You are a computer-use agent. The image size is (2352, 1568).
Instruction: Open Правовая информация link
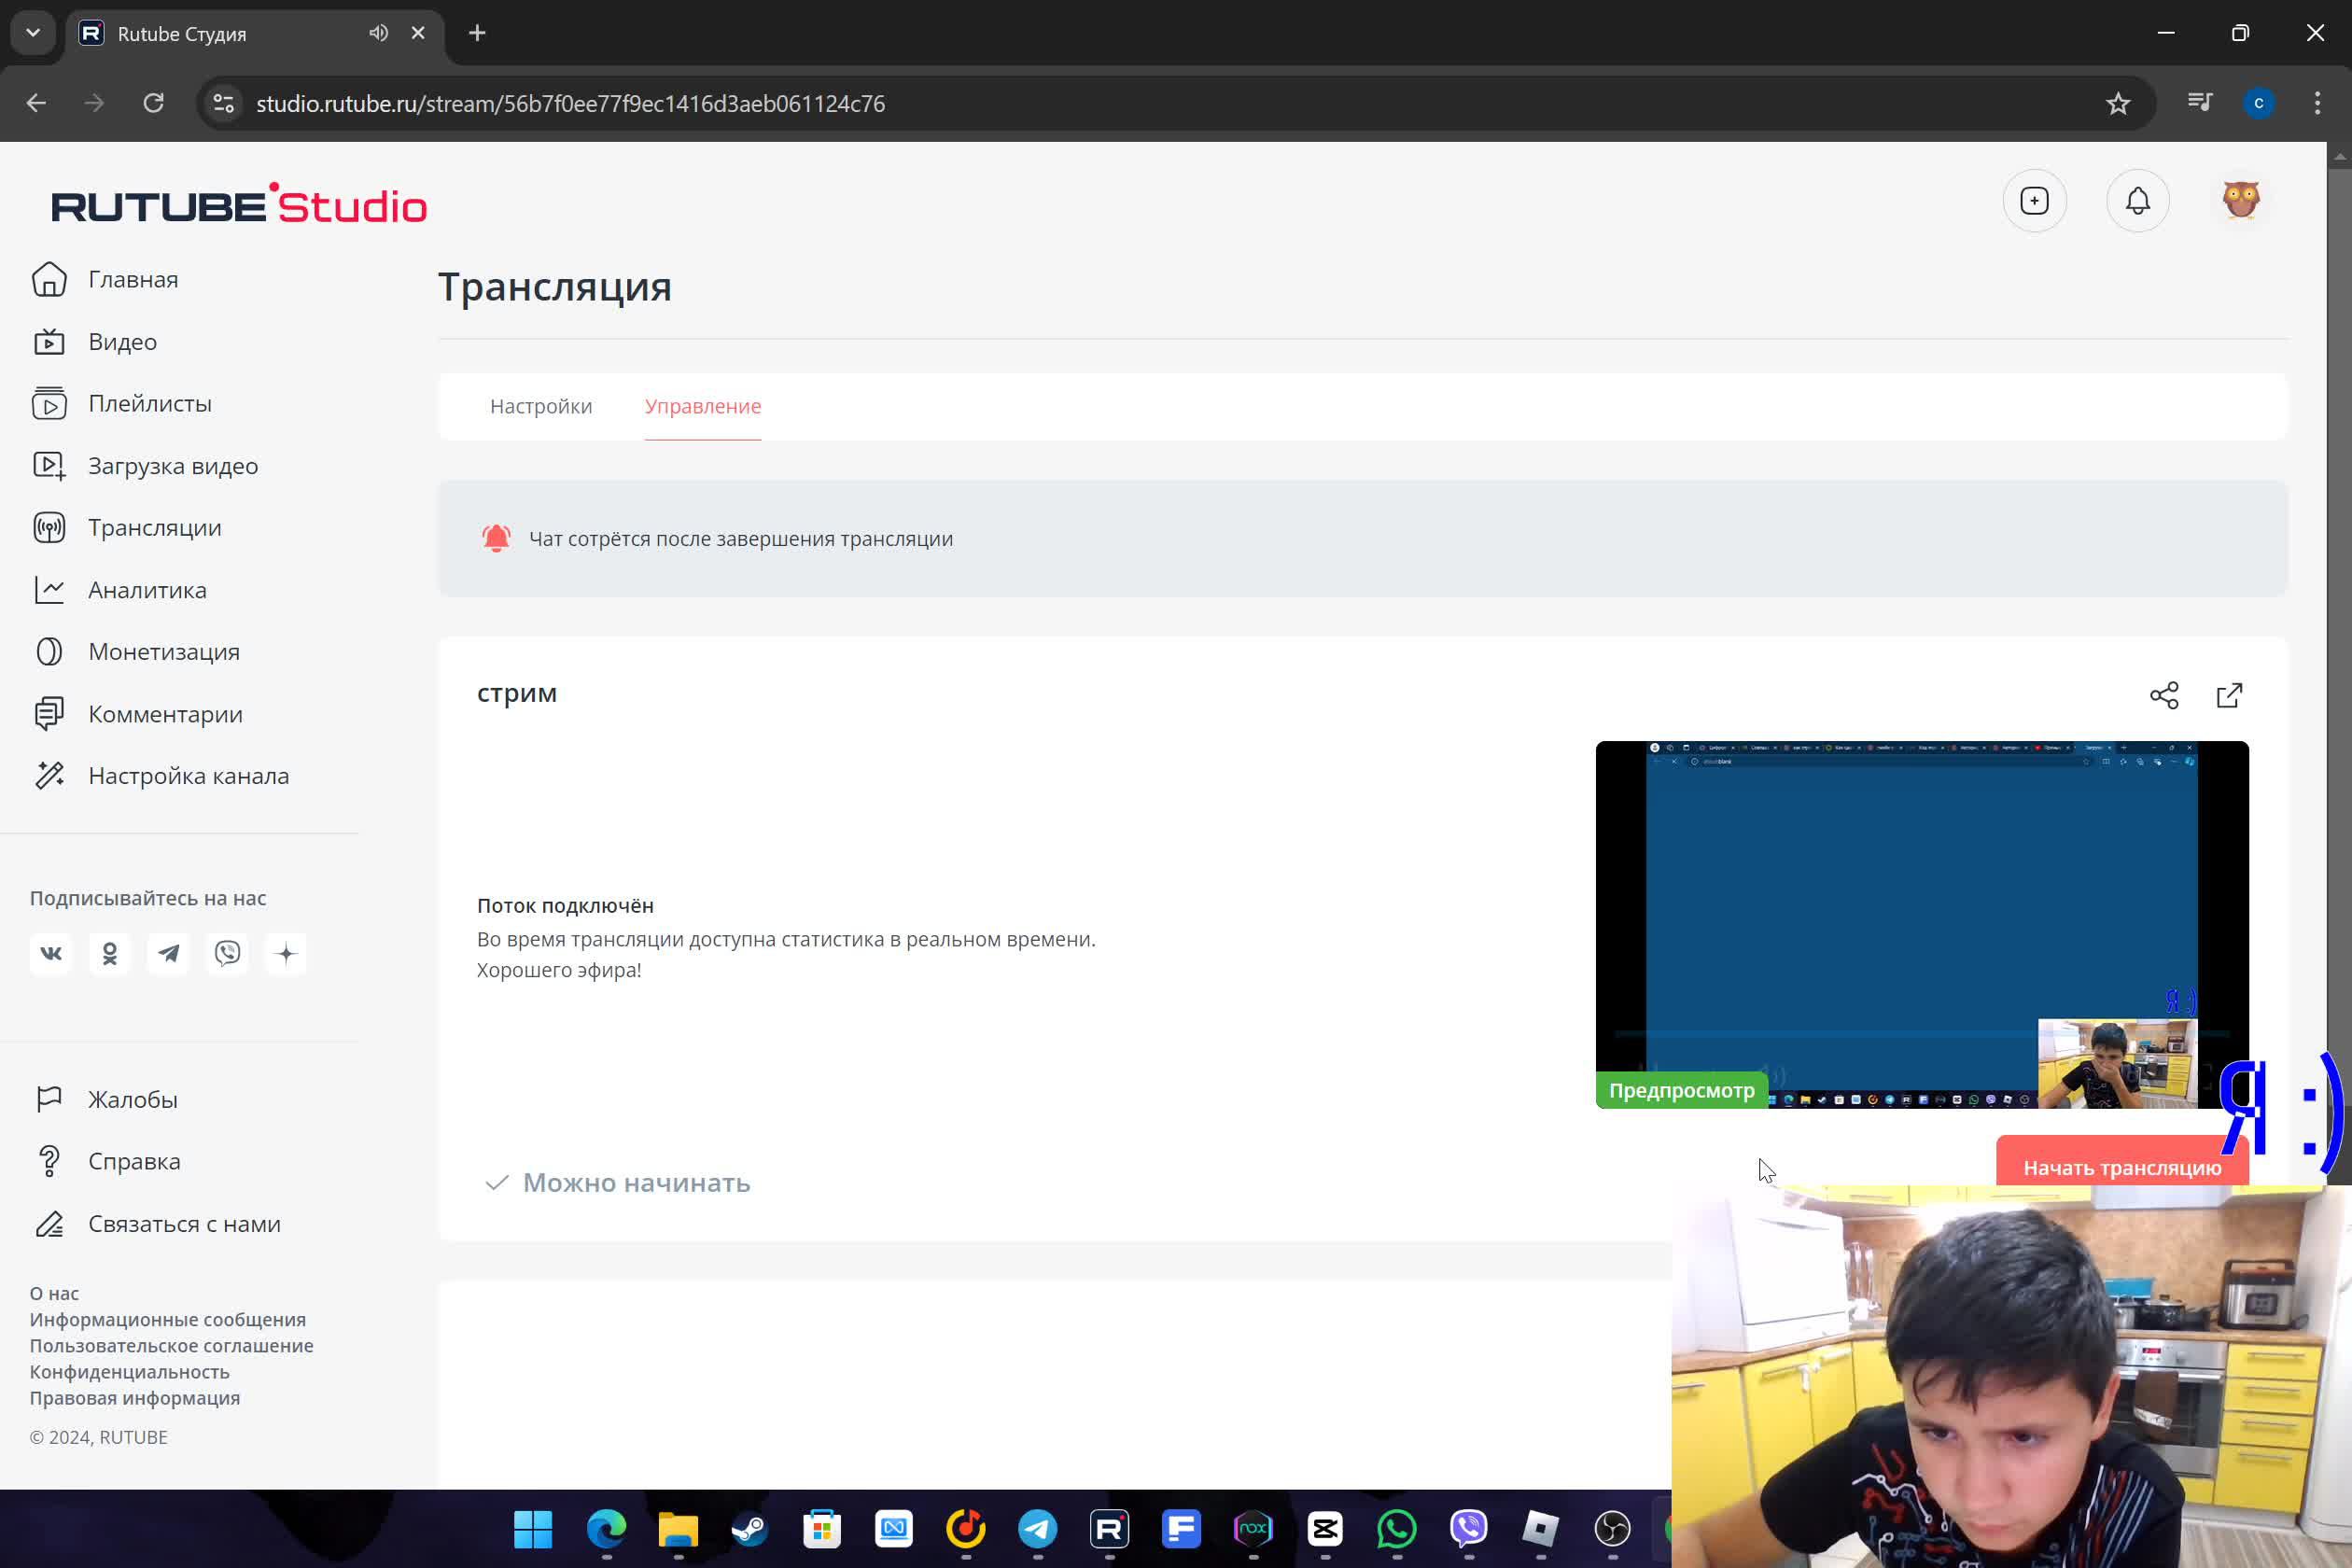tap(135, 1398)
